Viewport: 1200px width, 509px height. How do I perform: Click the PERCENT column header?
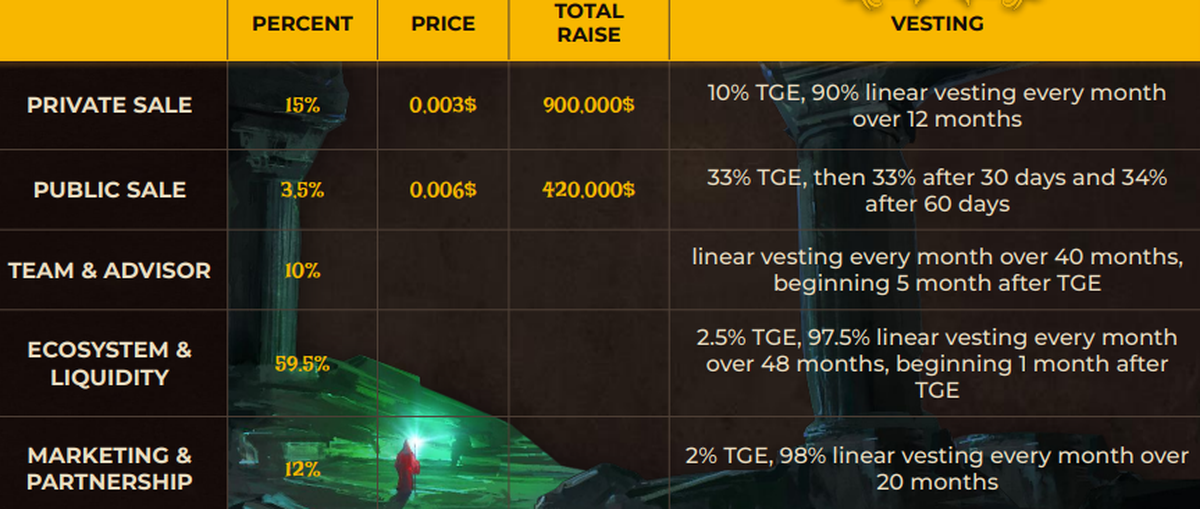(x=302, y=24)
